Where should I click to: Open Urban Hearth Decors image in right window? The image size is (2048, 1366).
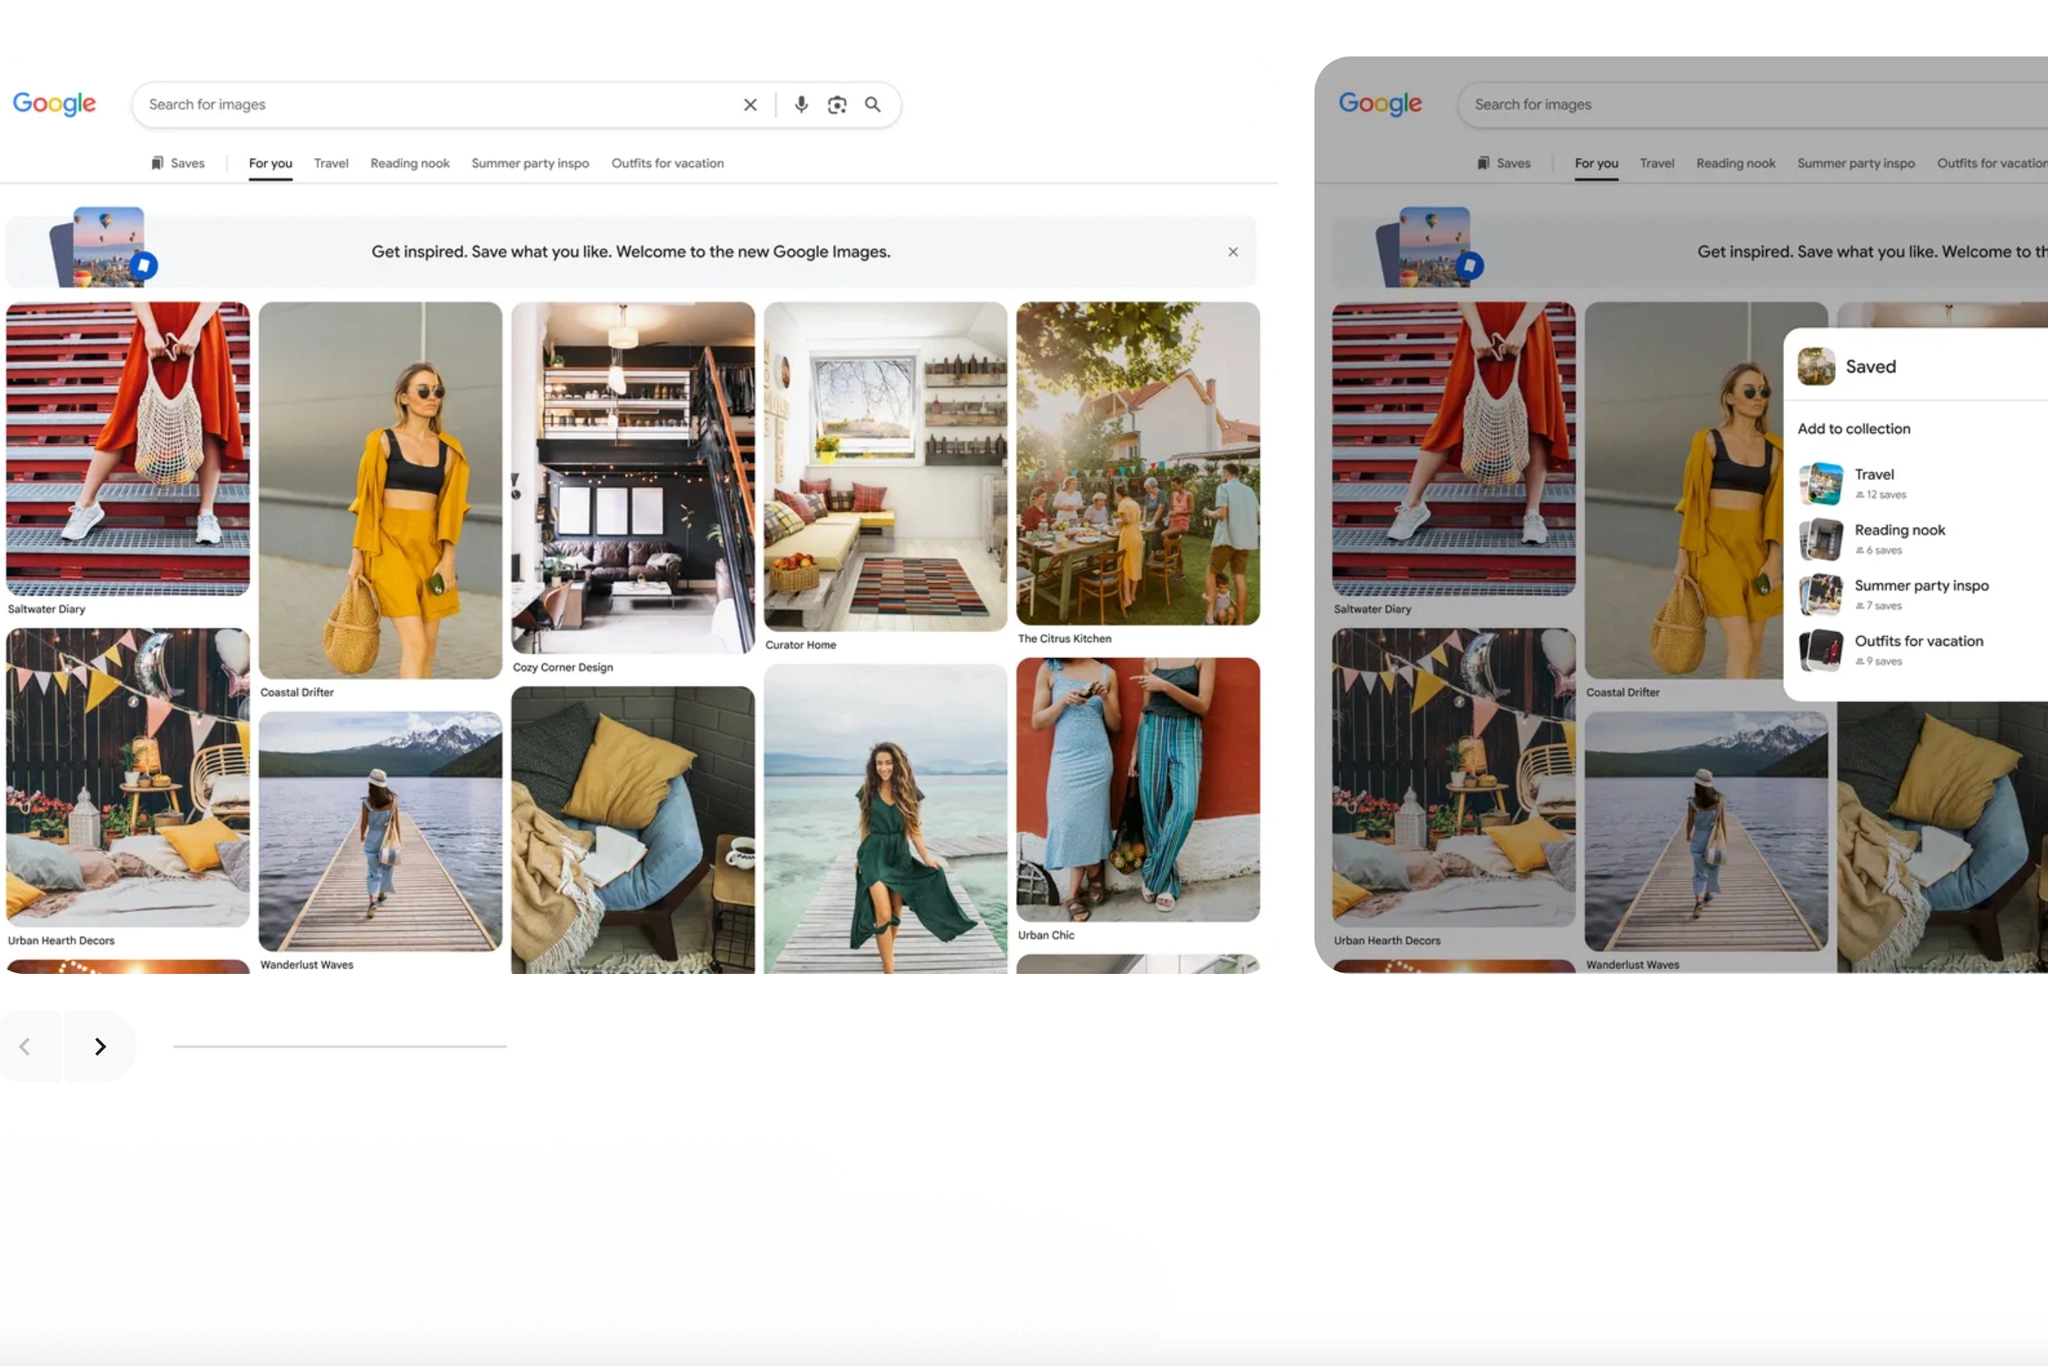(x=1454, y=777)
